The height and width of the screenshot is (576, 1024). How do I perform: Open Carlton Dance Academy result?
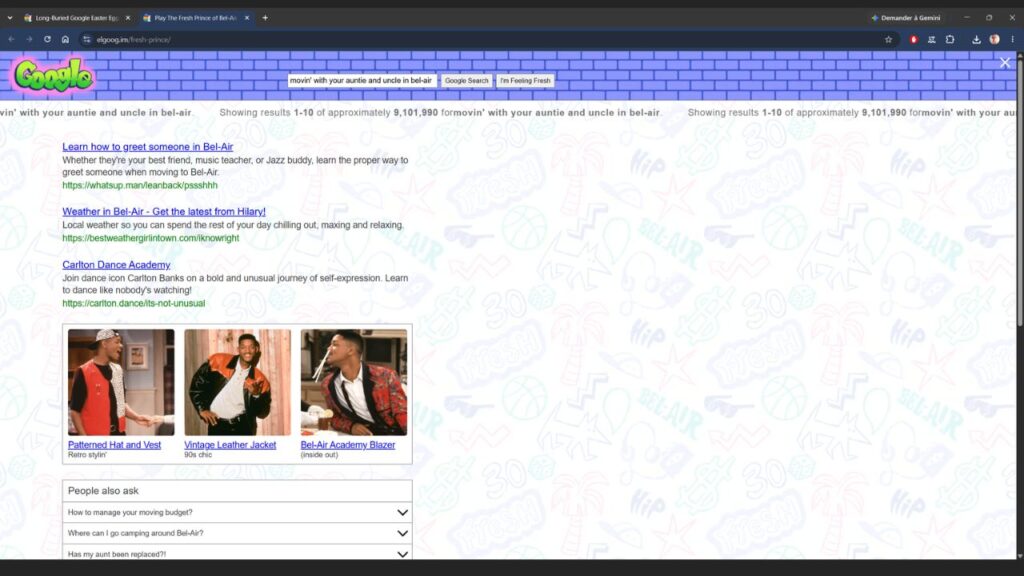(116, 264)
